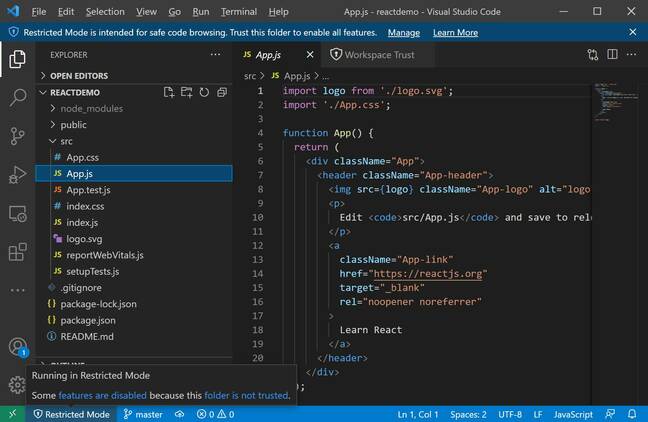The height and width of the screenshot is (422, 648).
Task: Open the Manage gear icon
Action: pyautogui.click(x=17, y=385)
